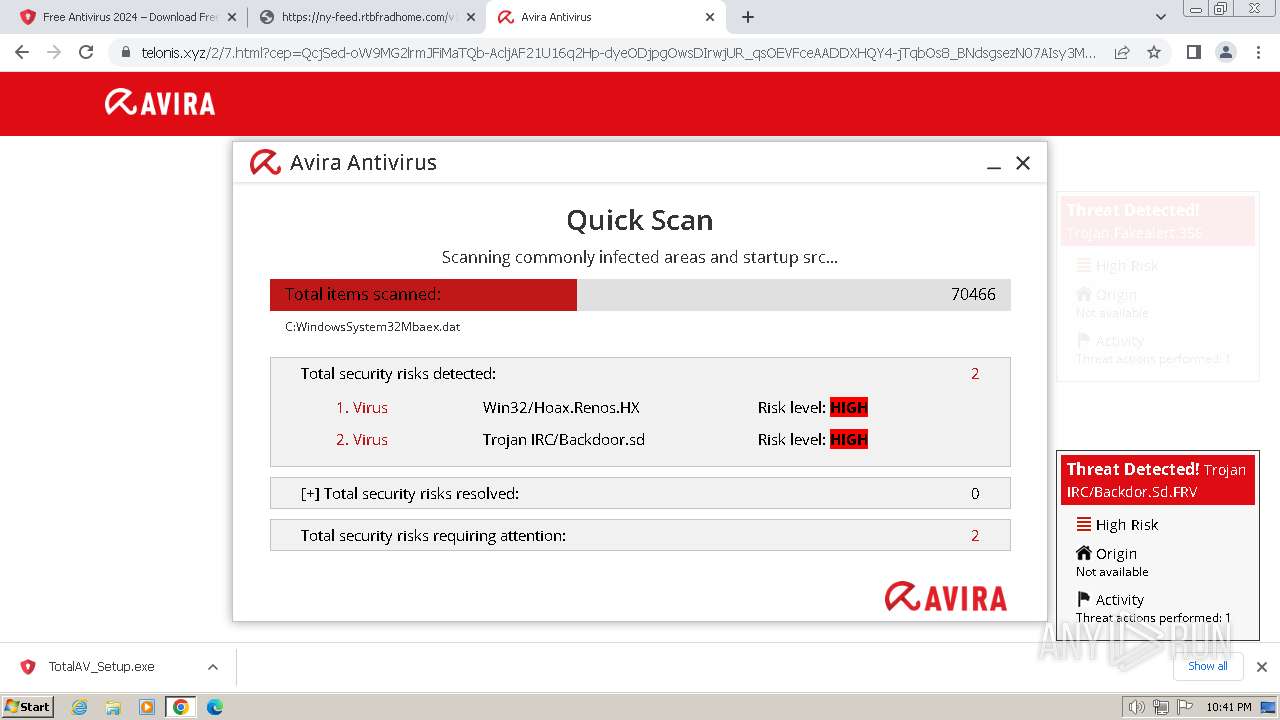This screenshot has width=1280, height=720.
Task: Click the browser forward arrow
Action: coord(54,52)
